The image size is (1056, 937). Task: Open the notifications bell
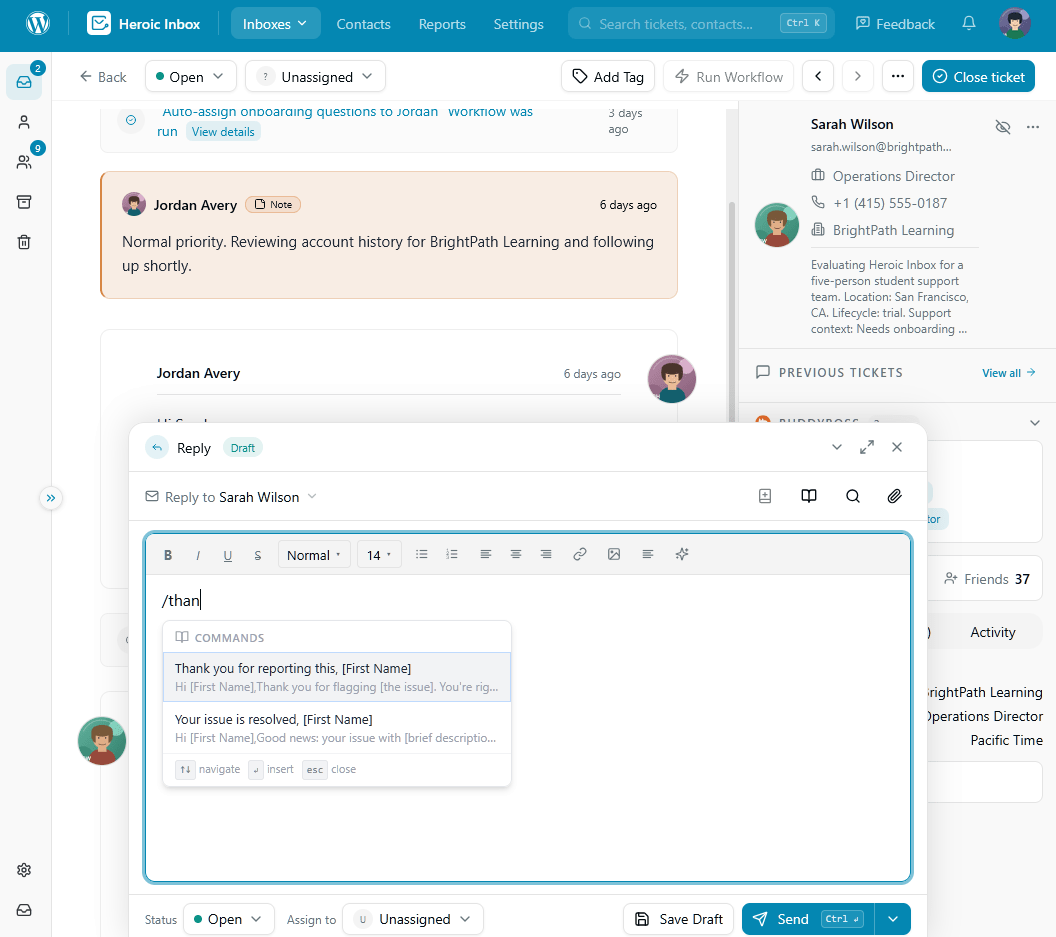point(968,24)
